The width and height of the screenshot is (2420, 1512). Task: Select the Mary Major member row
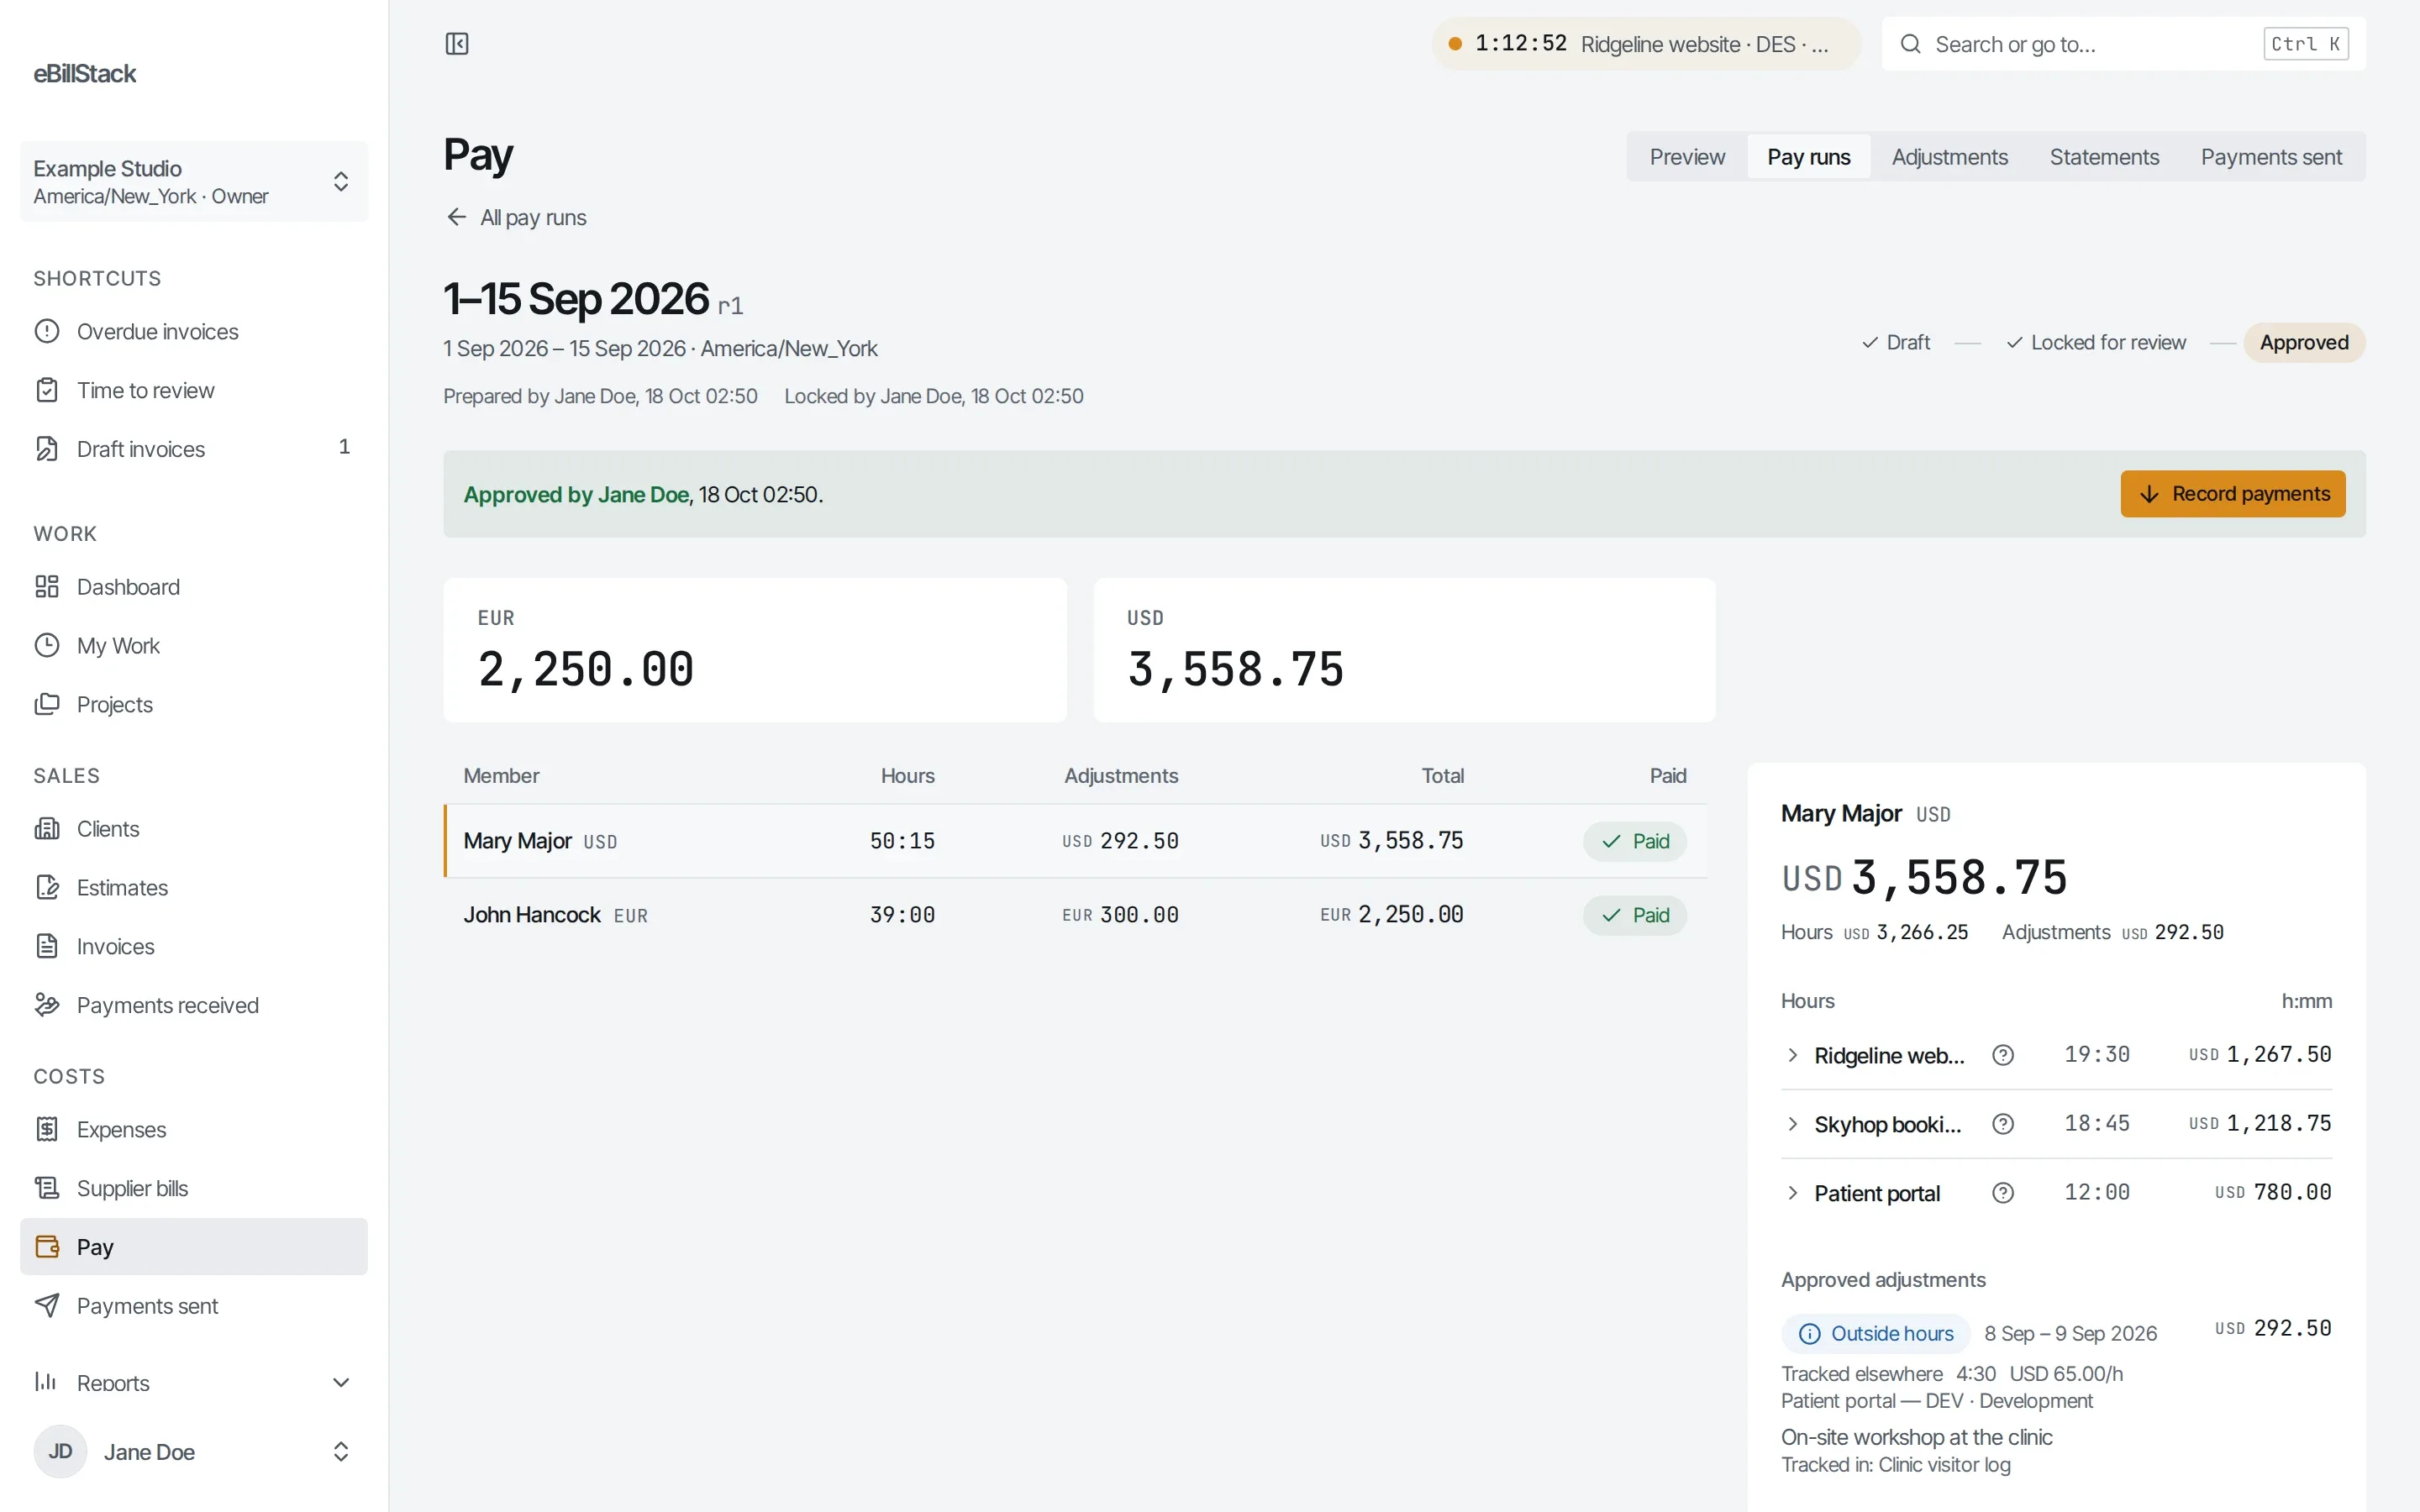1075,842
